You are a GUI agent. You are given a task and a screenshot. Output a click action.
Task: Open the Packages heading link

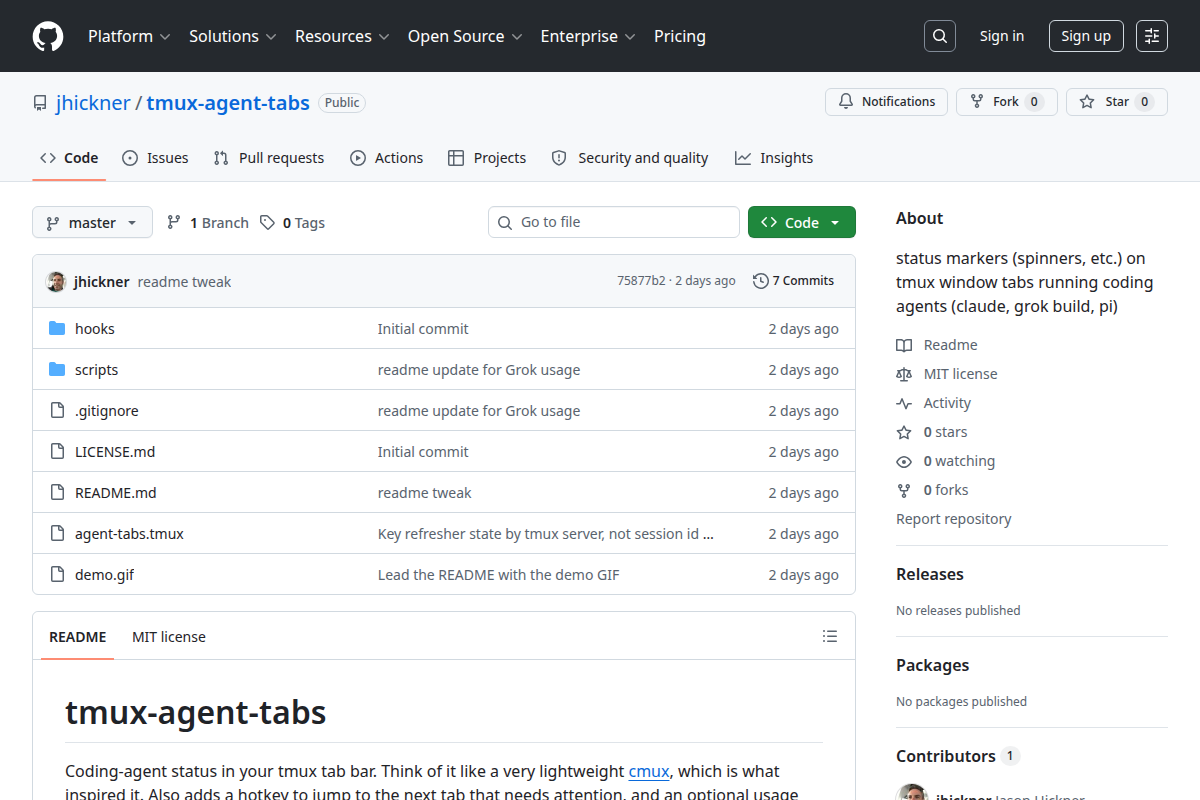point(932,665)
